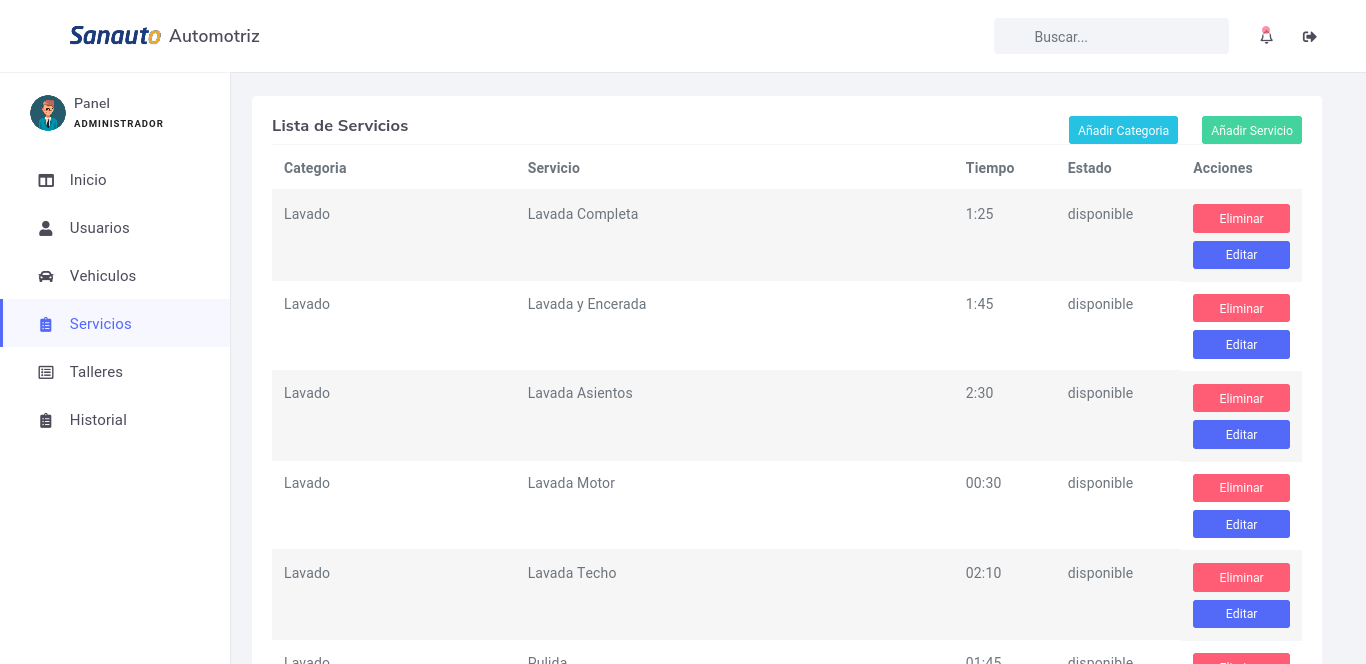Image resolution: width=1366 pixels, height=664 pixels.
Task: Open the Usuarios menu item
Action: pyautogui.click(x=115, y=228)
